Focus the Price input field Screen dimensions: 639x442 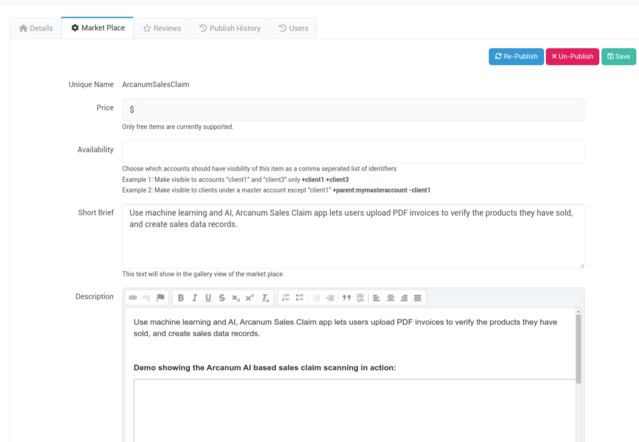pos(363,110)
